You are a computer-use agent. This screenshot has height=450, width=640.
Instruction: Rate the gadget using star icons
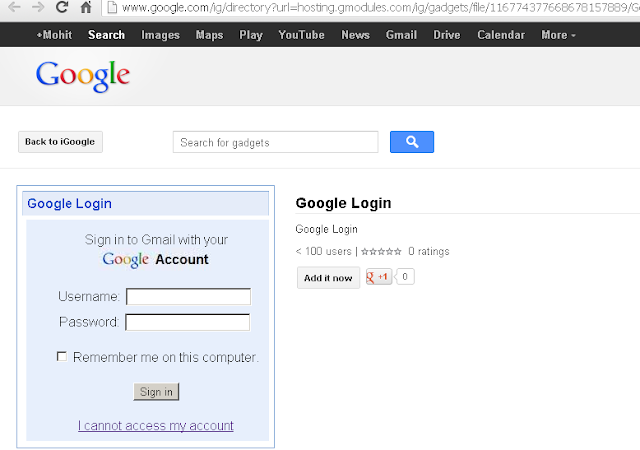coord(381,252)
